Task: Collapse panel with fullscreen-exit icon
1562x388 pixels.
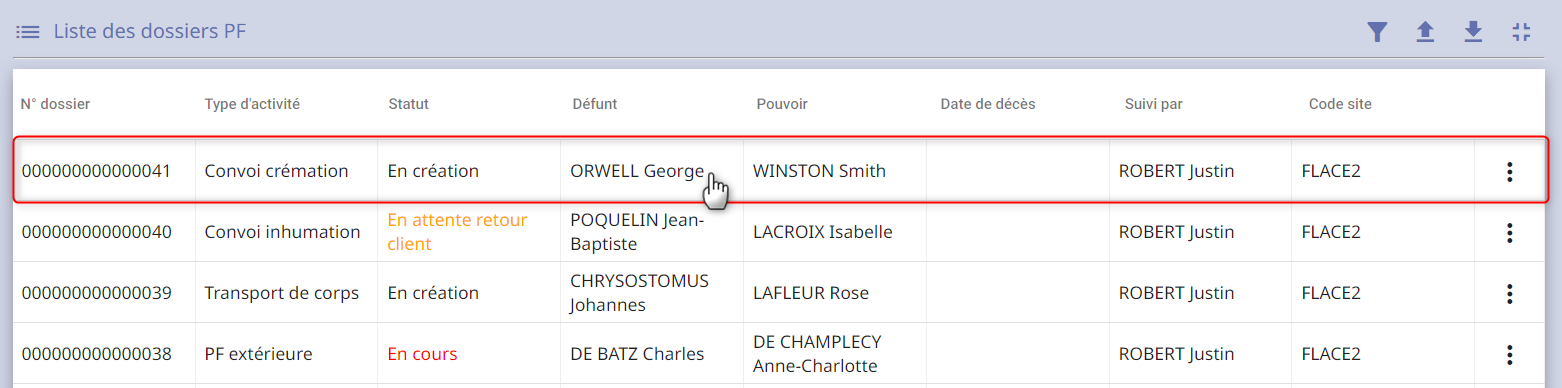Action: coord(1521,32)
